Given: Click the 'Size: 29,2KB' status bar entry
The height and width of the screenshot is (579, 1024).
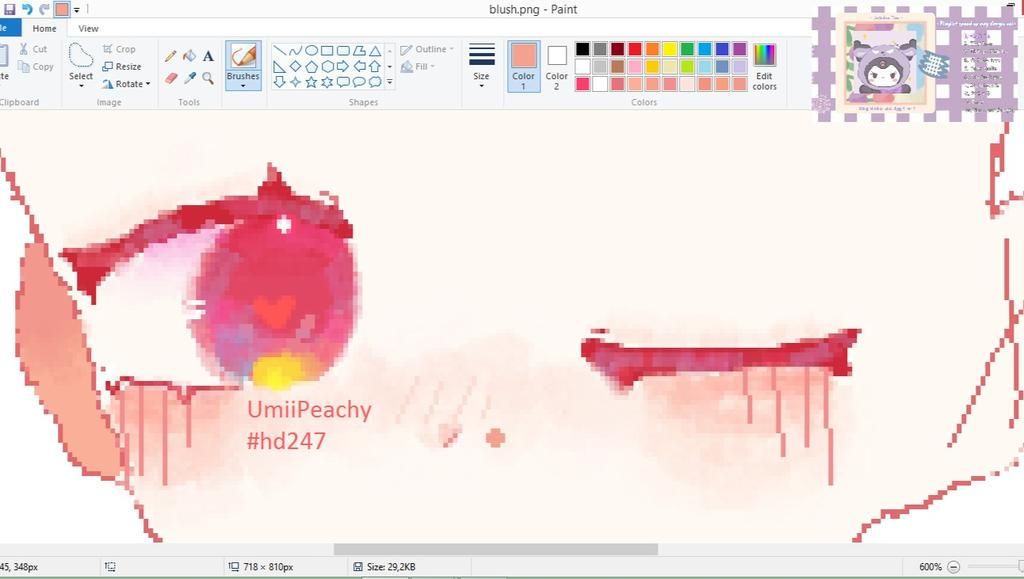Looking at the screenshot, I should point(384,567).
